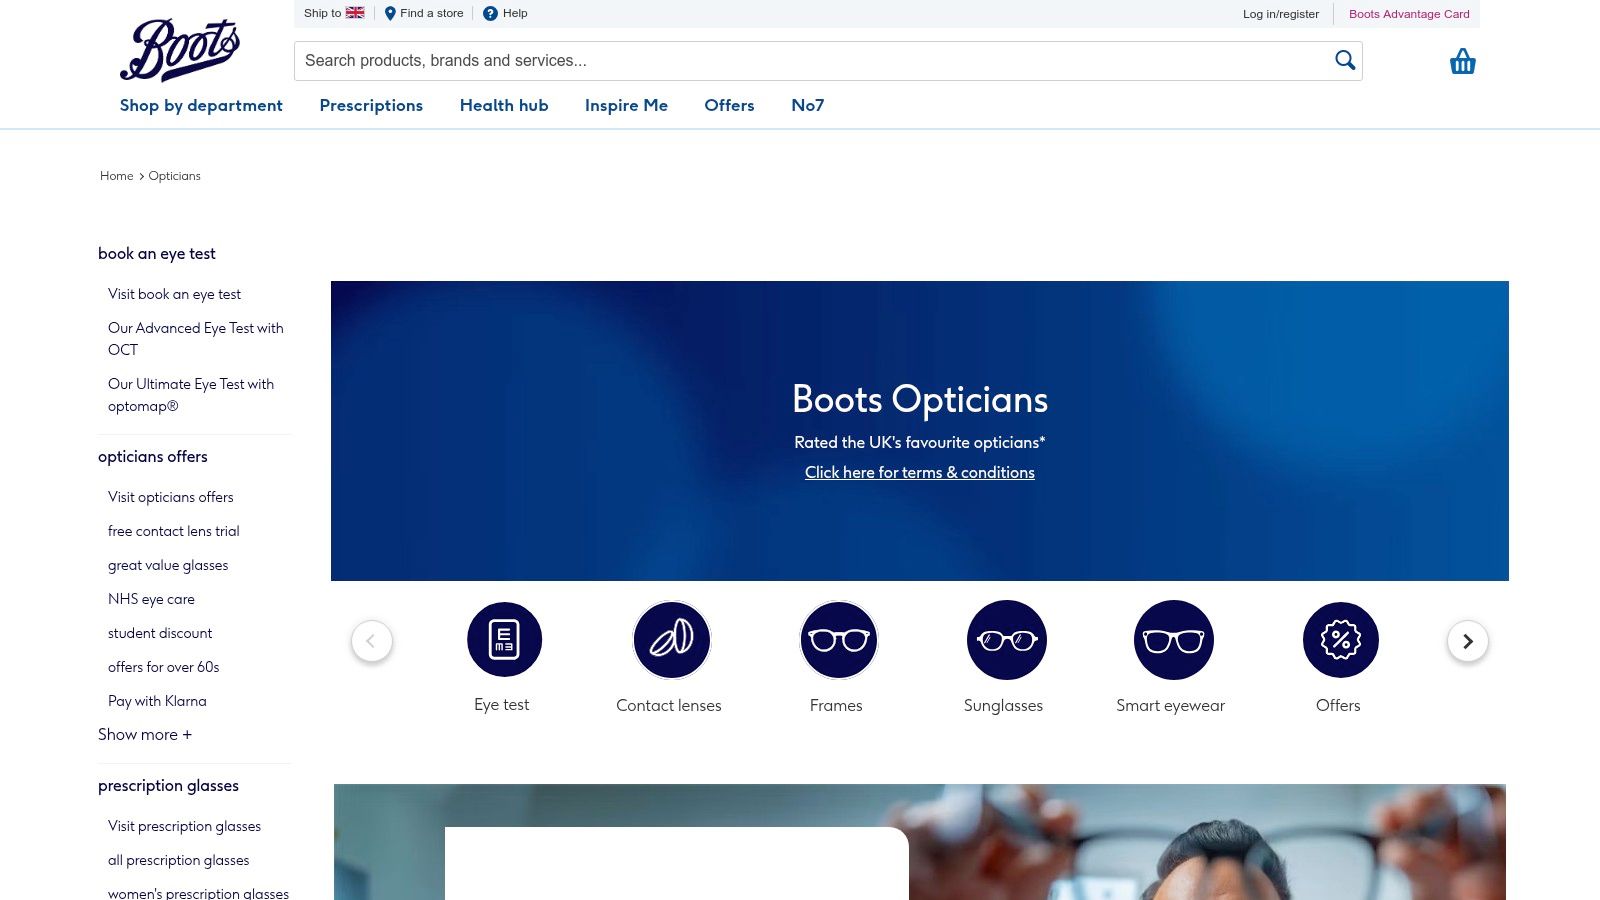Click 'Visit prescription glasses'

tap(184, 826)
